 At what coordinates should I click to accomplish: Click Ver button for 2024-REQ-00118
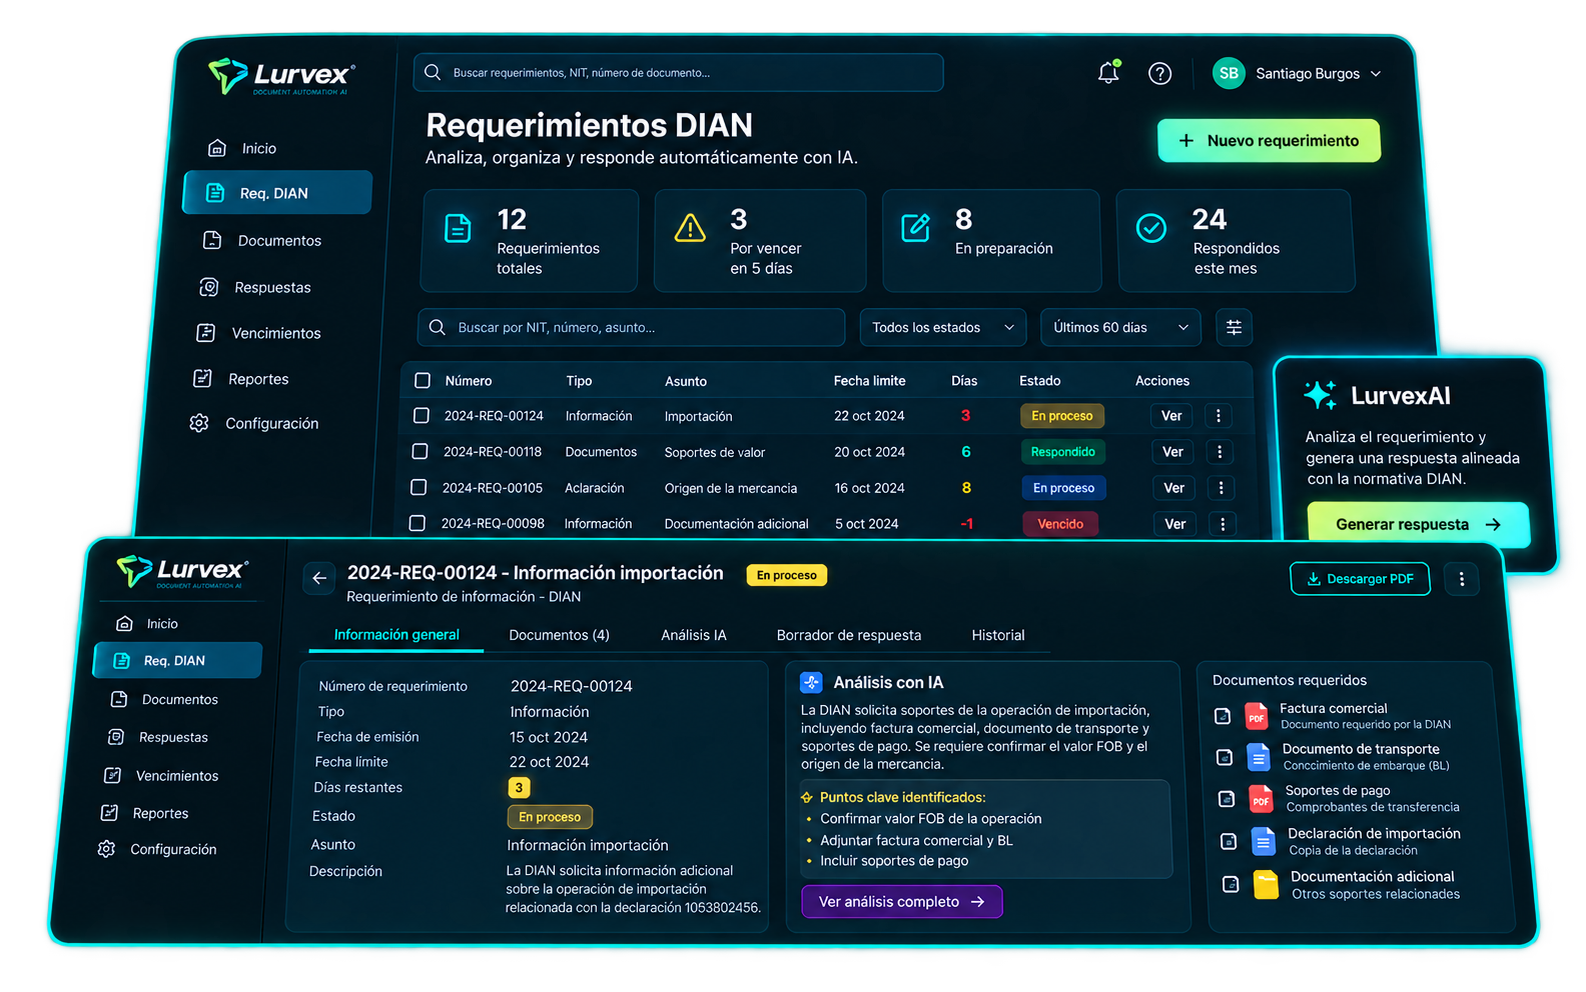(x=1173, y=452)
